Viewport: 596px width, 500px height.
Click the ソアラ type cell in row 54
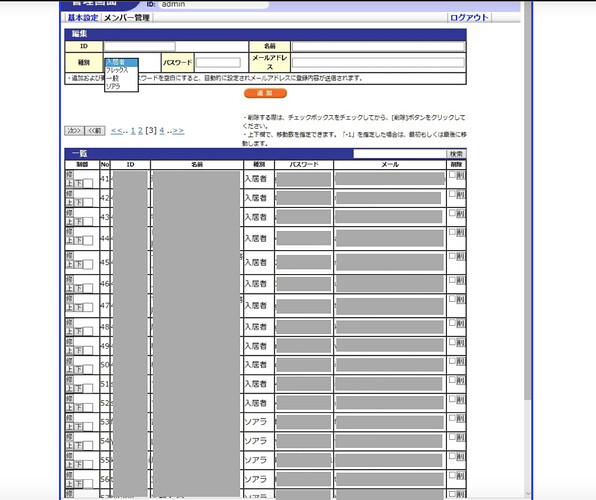[x=258, y=441]
